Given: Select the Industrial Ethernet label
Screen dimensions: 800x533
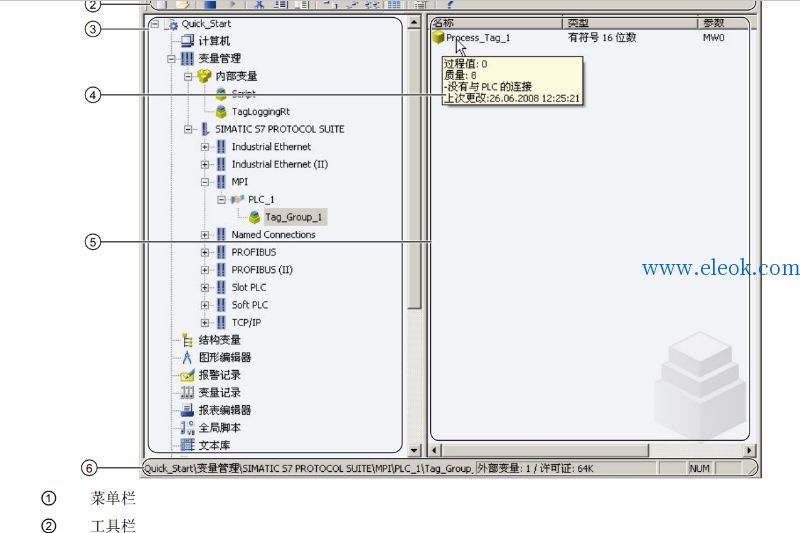Looking at the screenshot, I should 271,147.
